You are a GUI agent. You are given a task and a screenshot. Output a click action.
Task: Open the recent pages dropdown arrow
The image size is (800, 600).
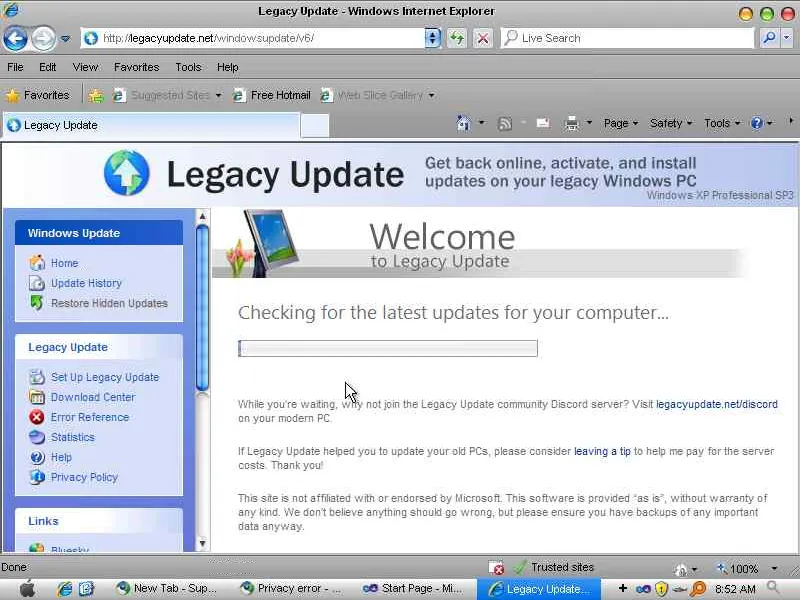[65, 38]
